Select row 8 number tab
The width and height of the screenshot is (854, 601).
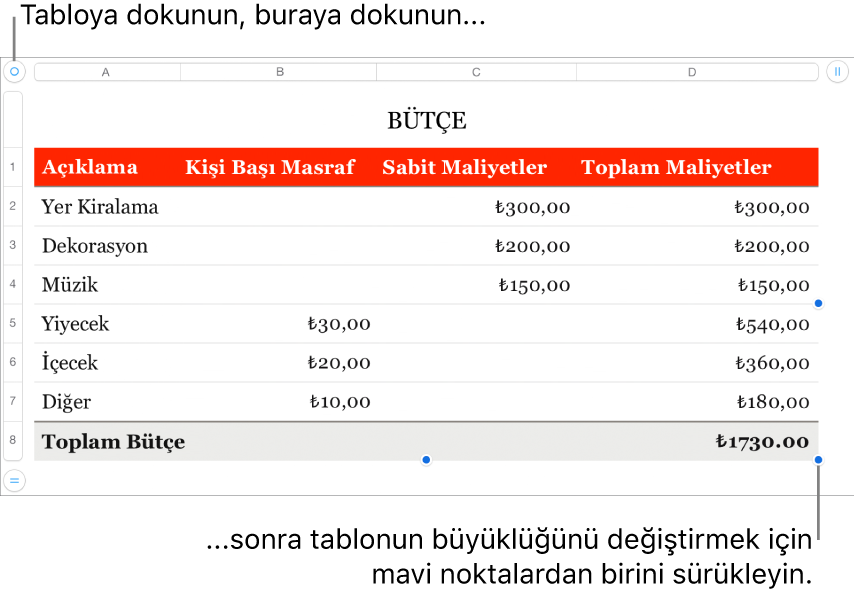click(x=13, y=441)
